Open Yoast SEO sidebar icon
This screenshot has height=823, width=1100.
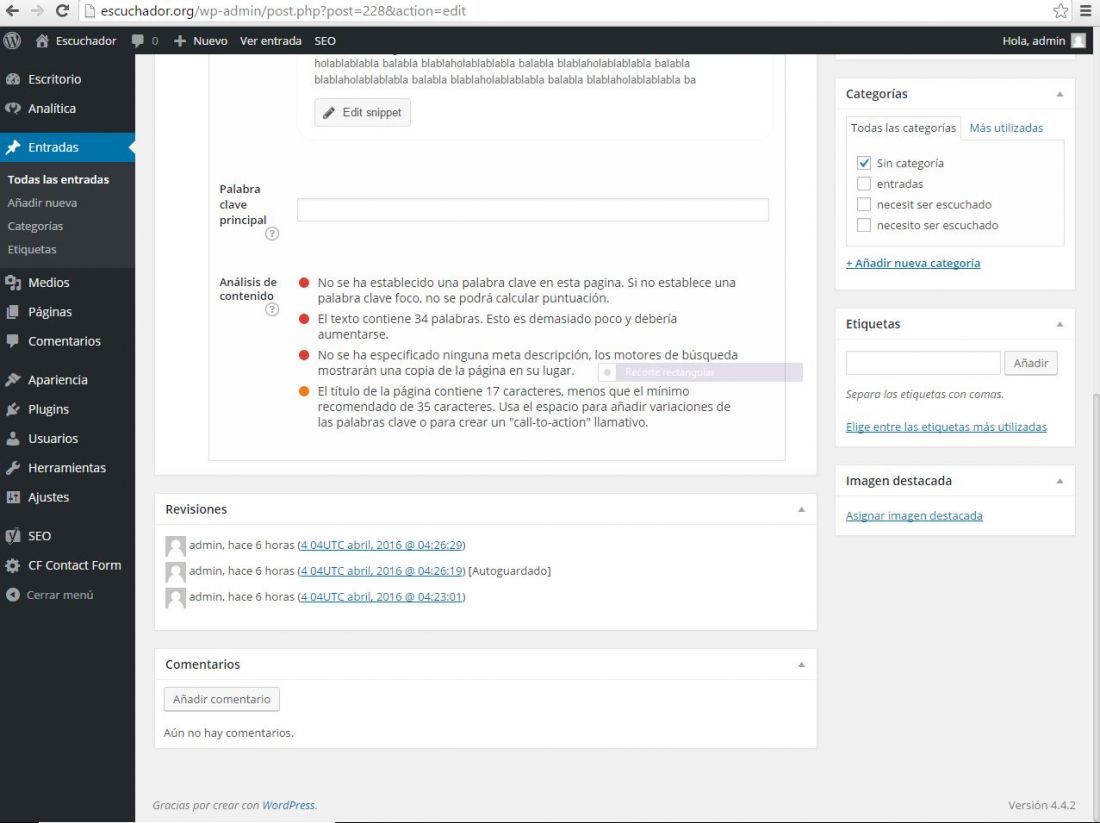[x=13, y=536]
